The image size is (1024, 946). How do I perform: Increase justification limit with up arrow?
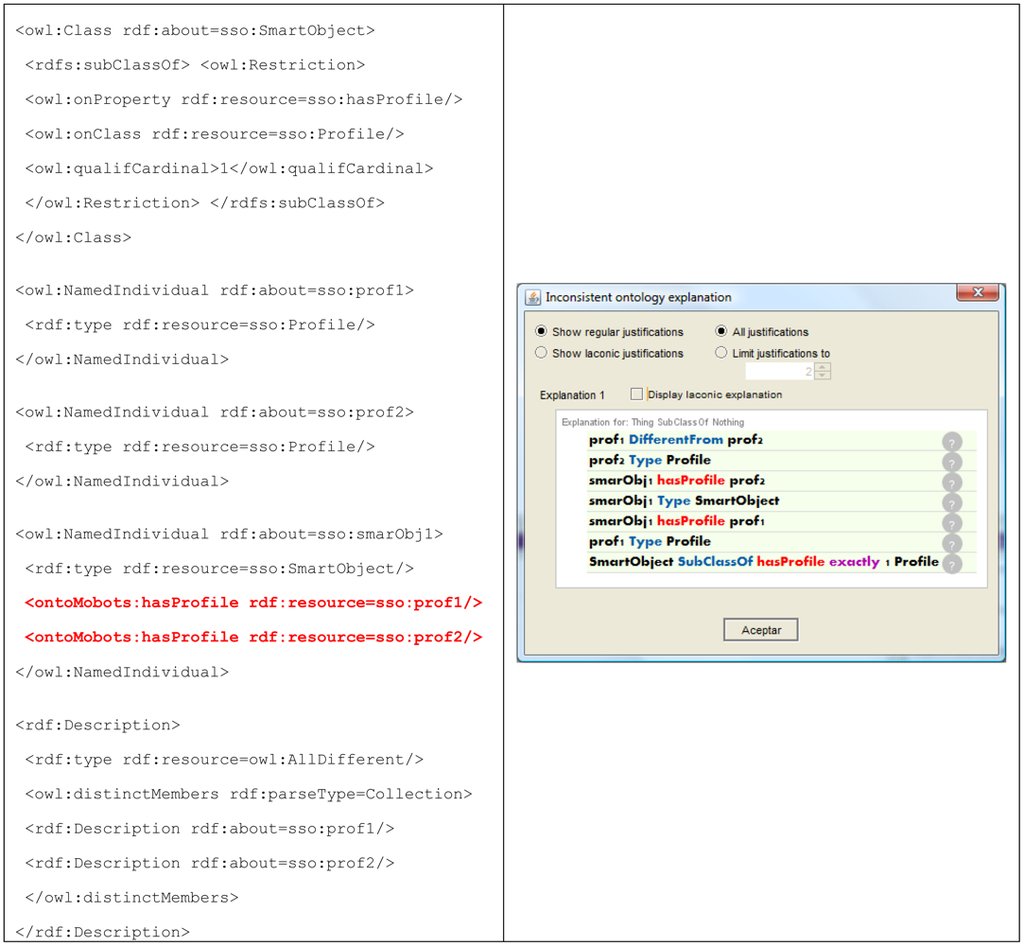point(822,367)
